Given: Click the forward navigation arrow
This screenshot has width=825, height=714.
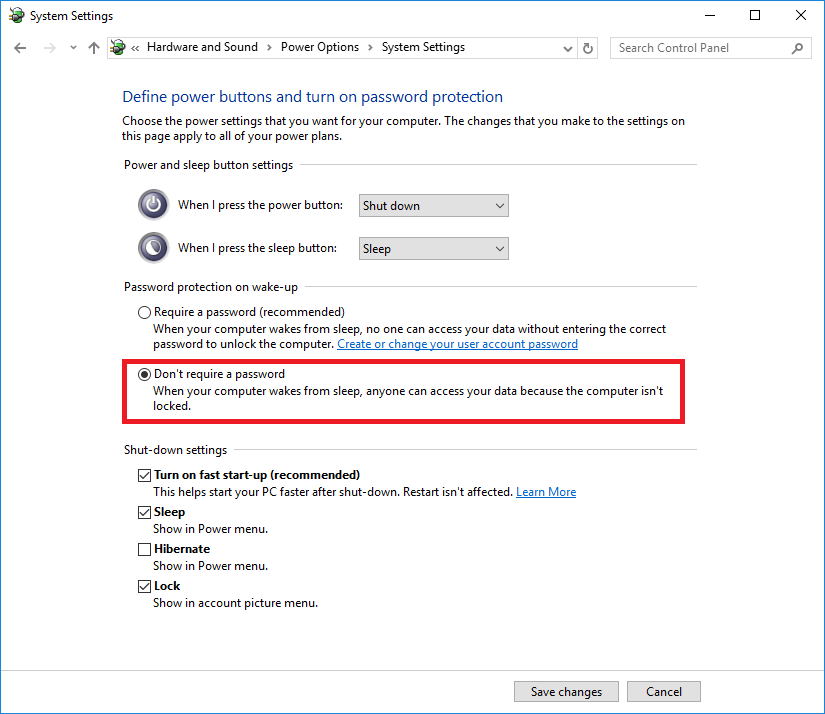Looking at the screenshot, I should pos(49,48).
